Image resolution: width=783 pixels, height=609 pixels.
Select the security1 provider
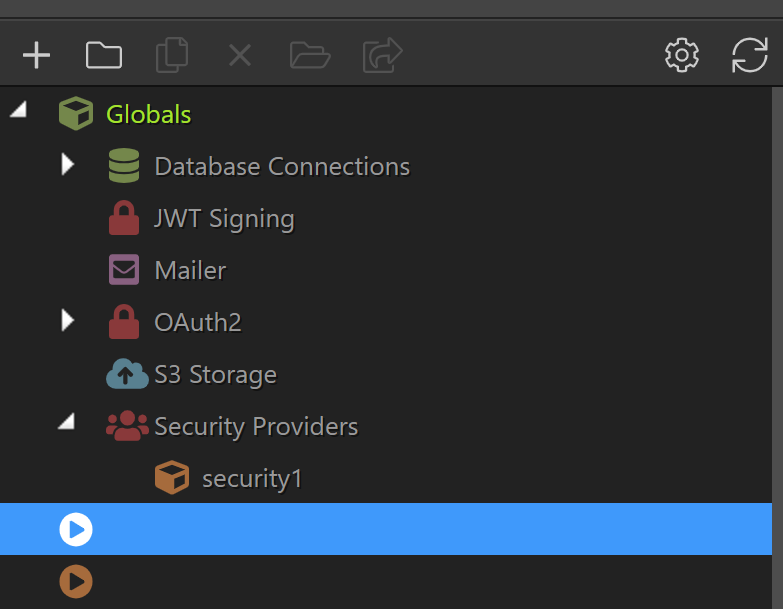point(252,478)
